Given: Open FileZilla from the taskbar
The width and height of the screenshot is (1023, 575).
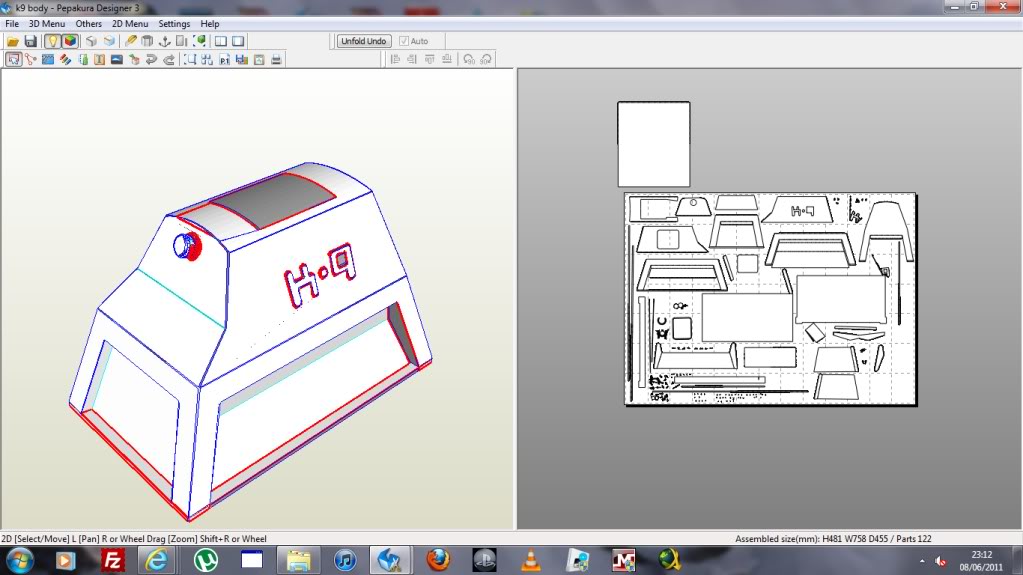Looking at the screenshot, I should [x=113, y=561].
